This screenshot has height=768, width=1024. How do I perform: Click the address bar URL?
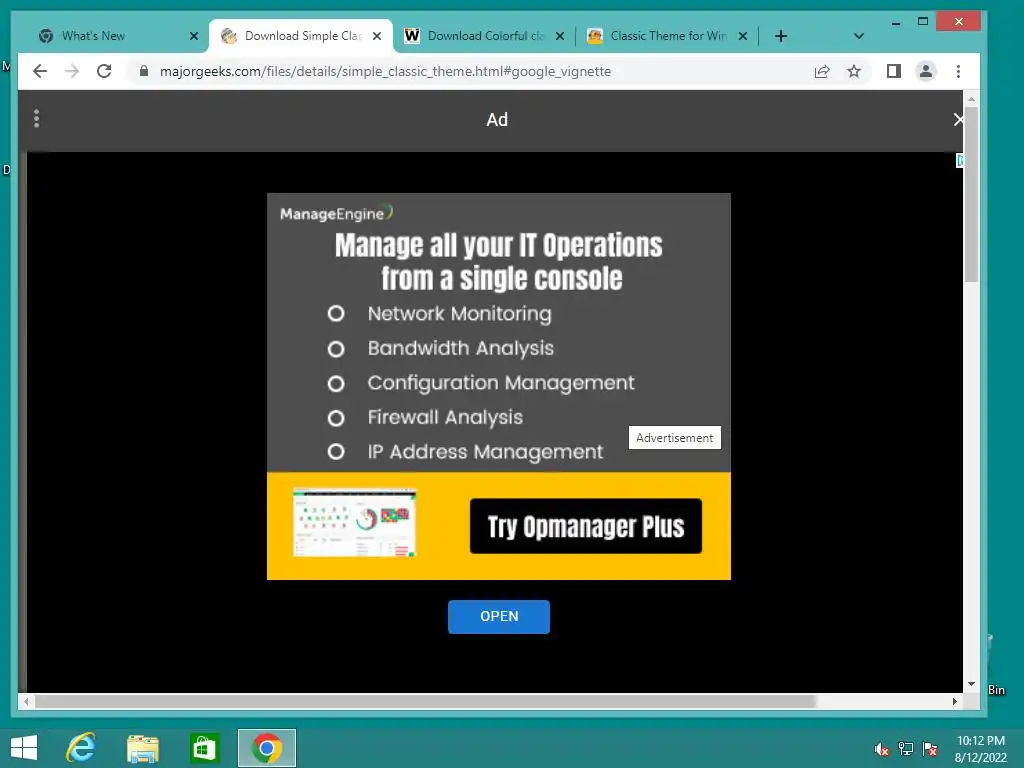tap(385, 71)
